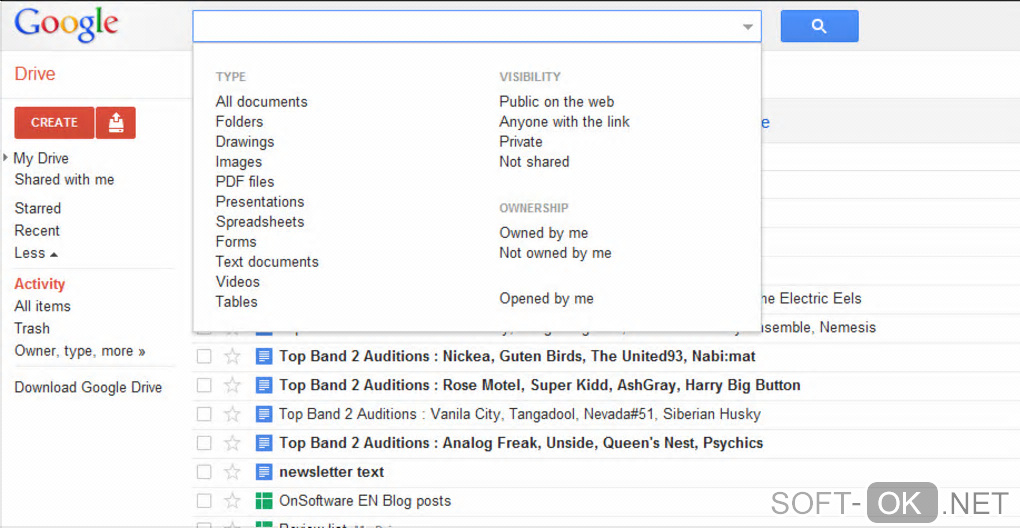Open Recent items
The image size is (1020, 528).
pyautogui.click(x=37, y=231)
